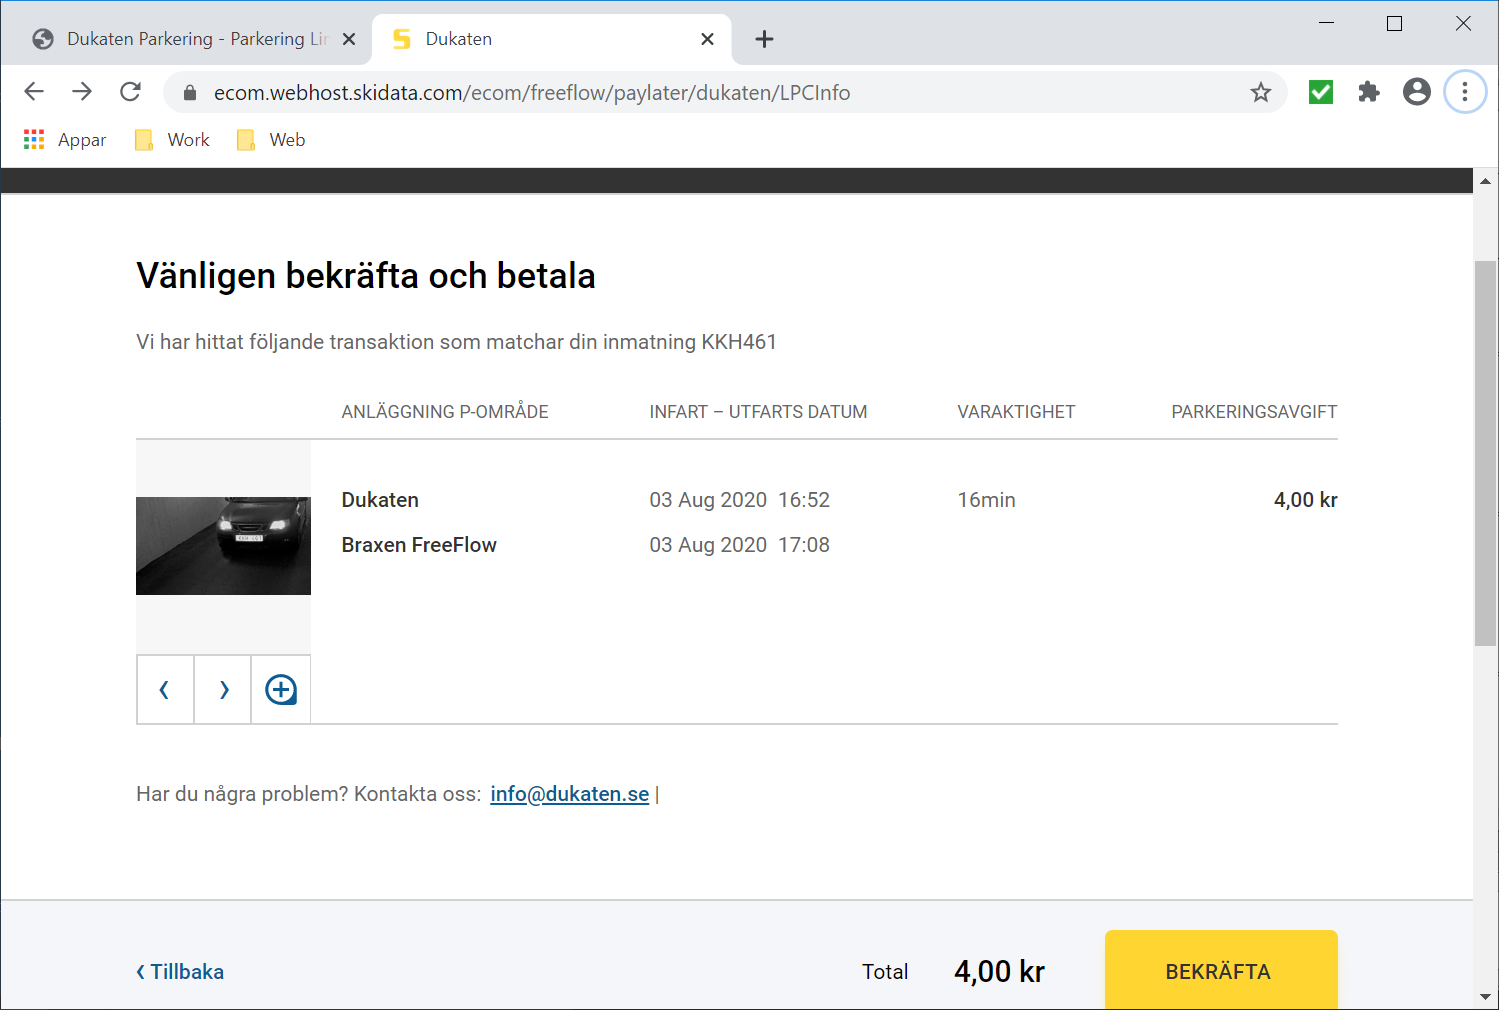Click the scrollbar up arrow
This screenshot has height=1010, width=1499.
[x=1486, y=181]
